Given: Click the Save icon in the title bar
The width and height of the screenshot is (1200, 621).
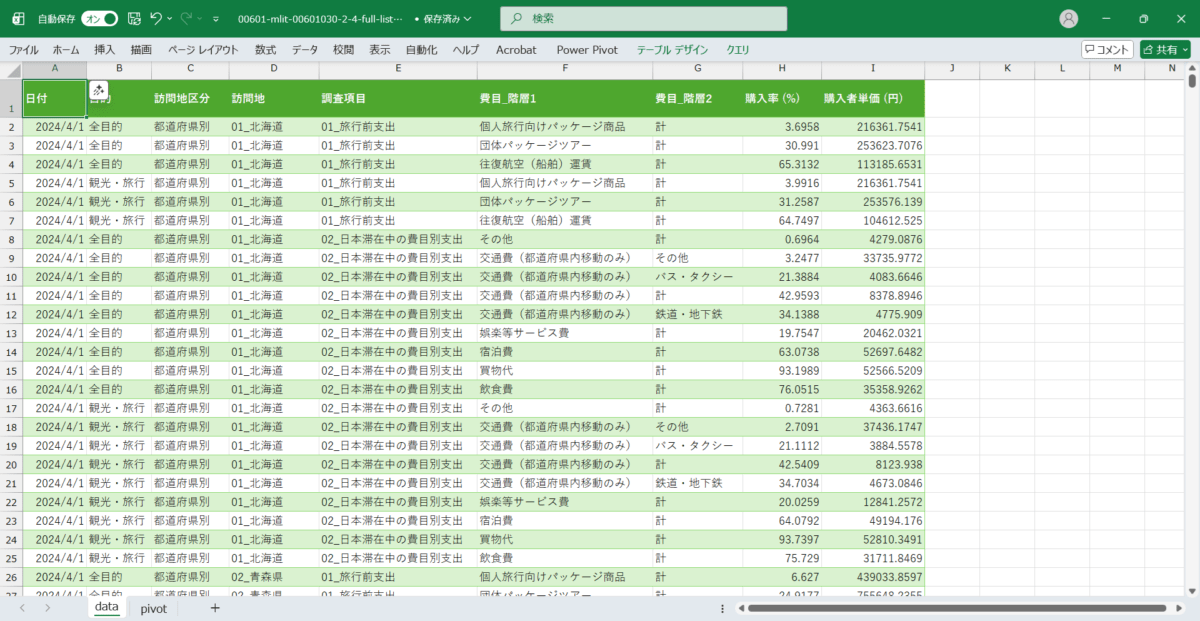Looking at the screenshot, I should point(133,18).
